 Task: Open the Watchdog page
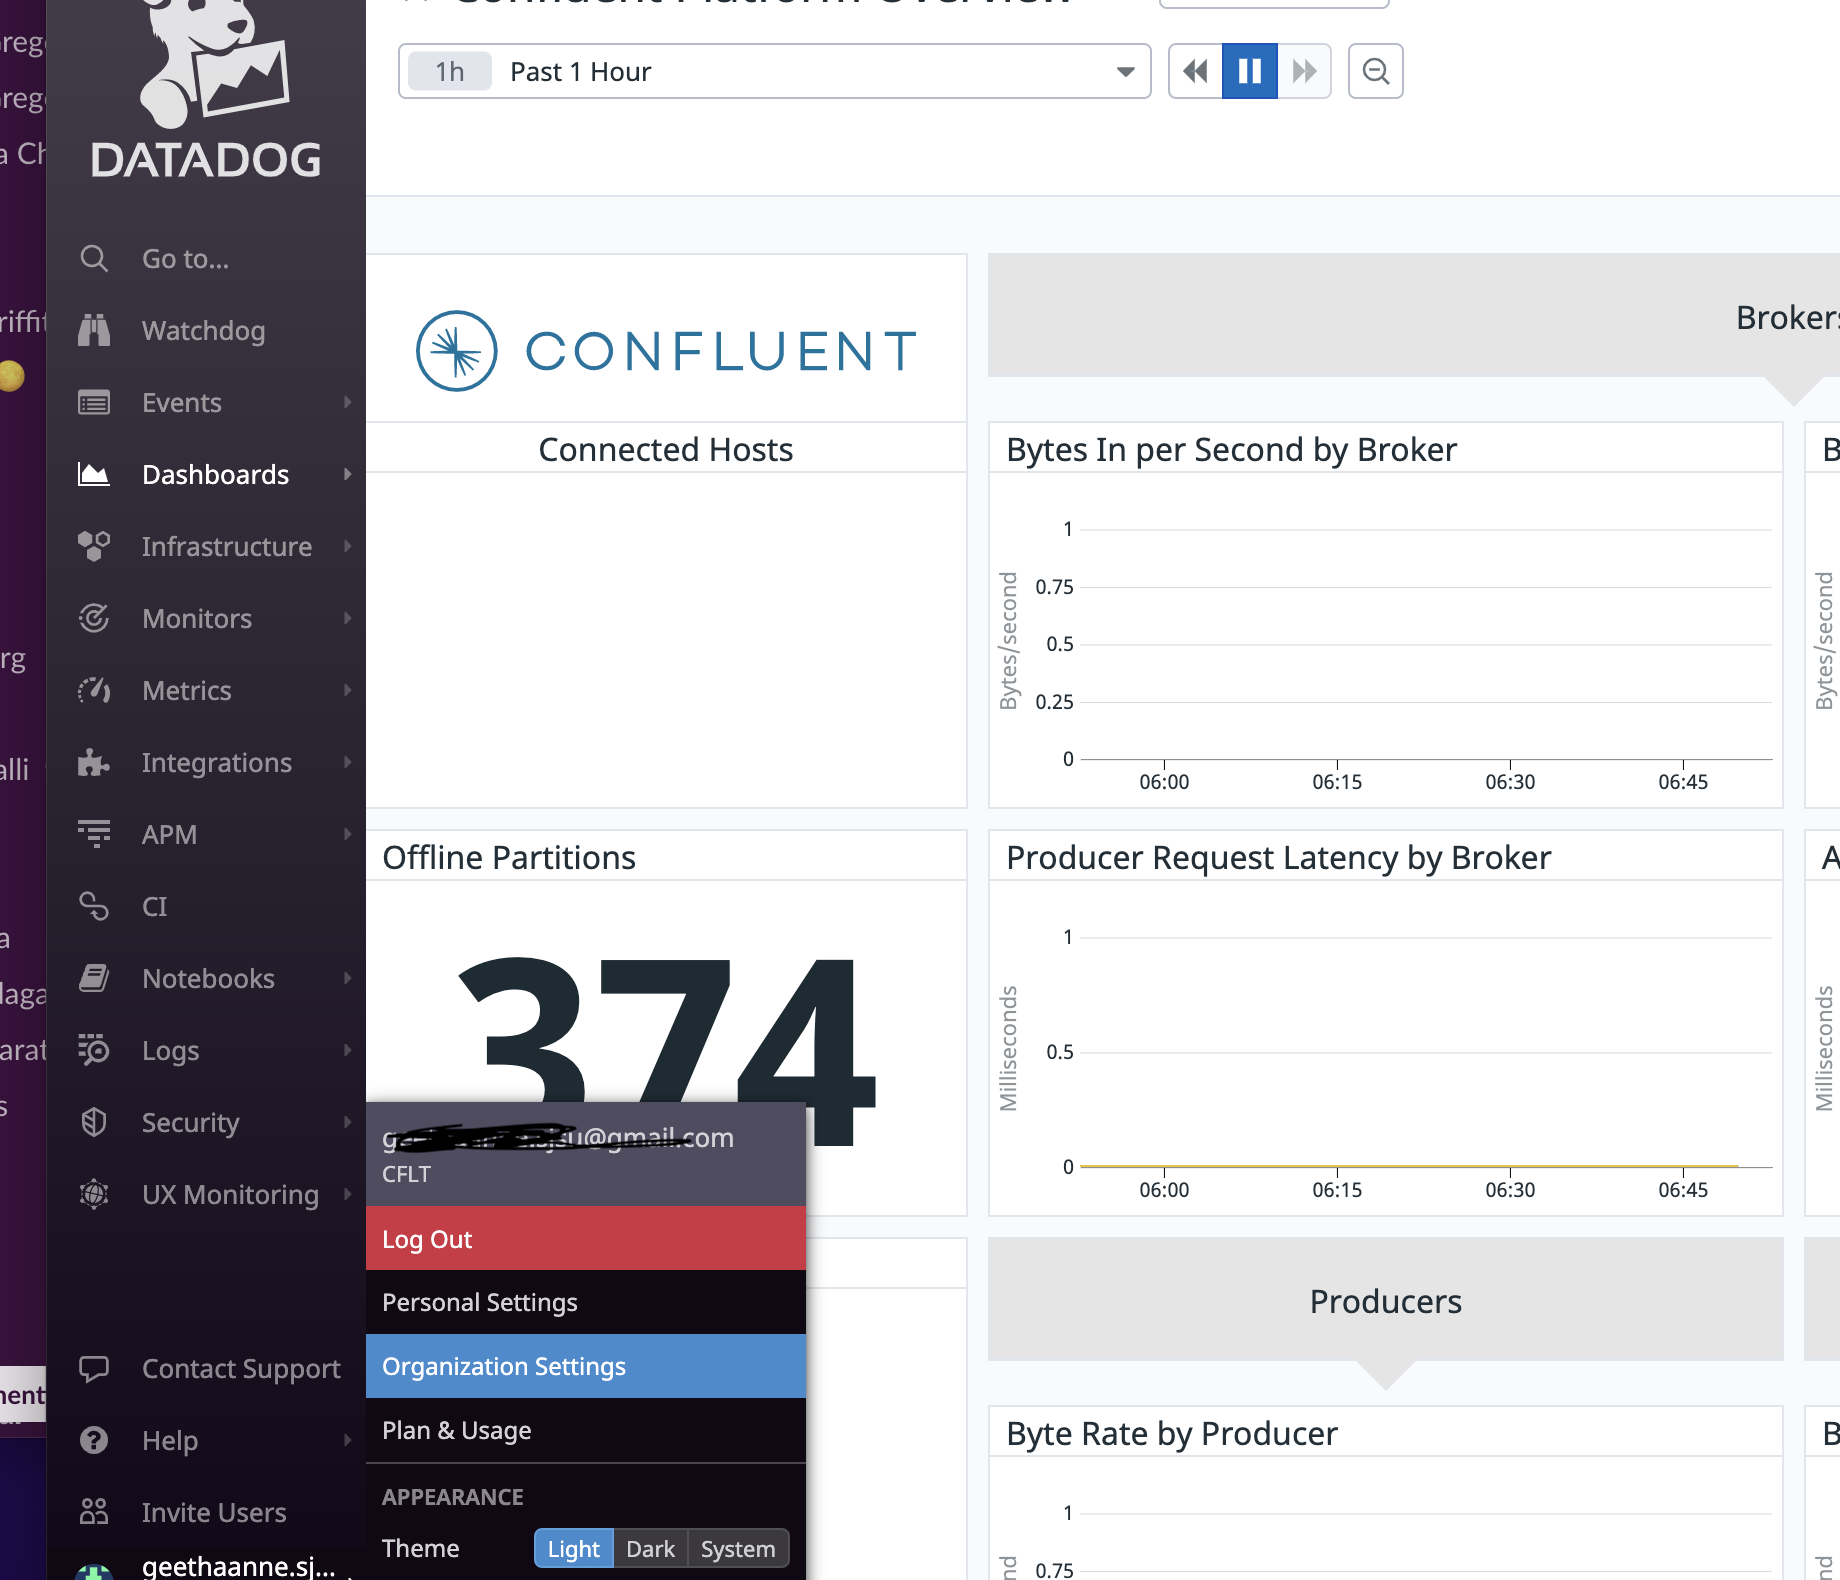click(x=204, y=331)
